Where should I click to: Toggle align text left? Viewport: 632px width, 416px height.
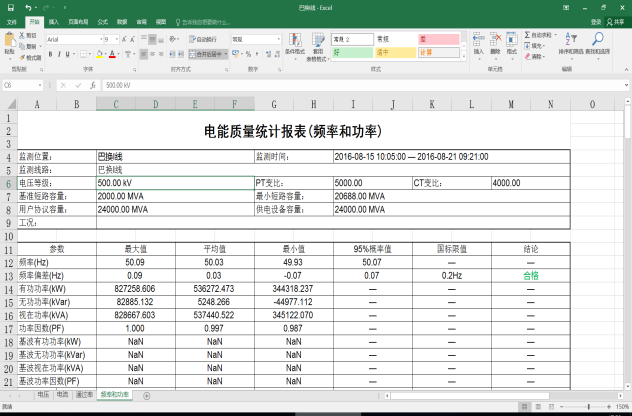click(144, 54)
